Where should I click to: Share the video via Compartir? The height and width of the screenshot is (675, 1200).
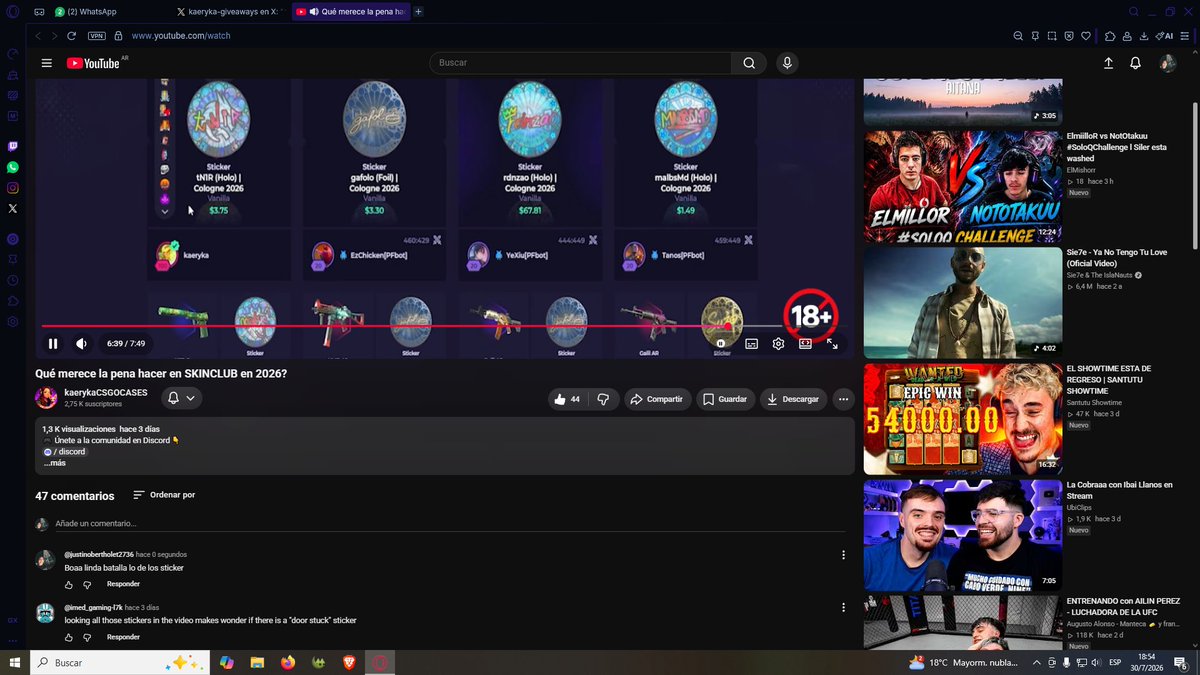[657, 399]
